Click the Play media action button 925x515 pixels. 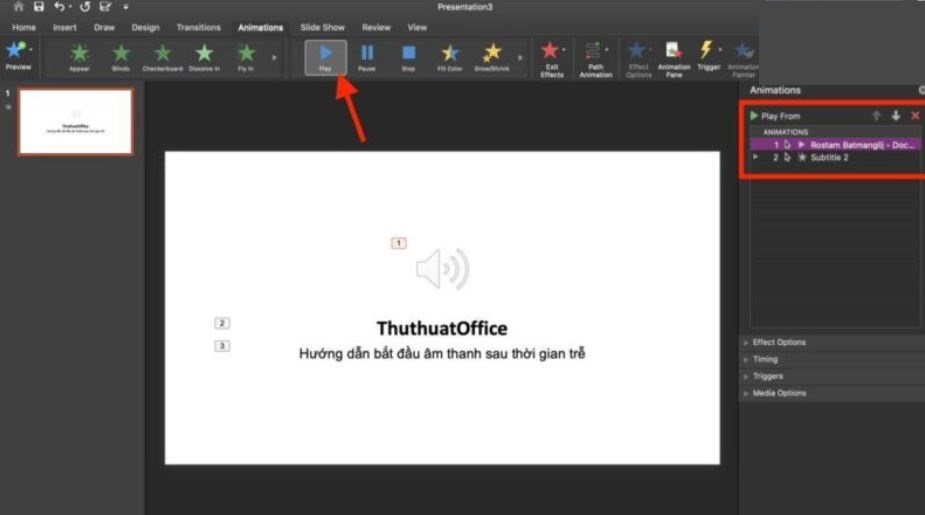point(326,57)
